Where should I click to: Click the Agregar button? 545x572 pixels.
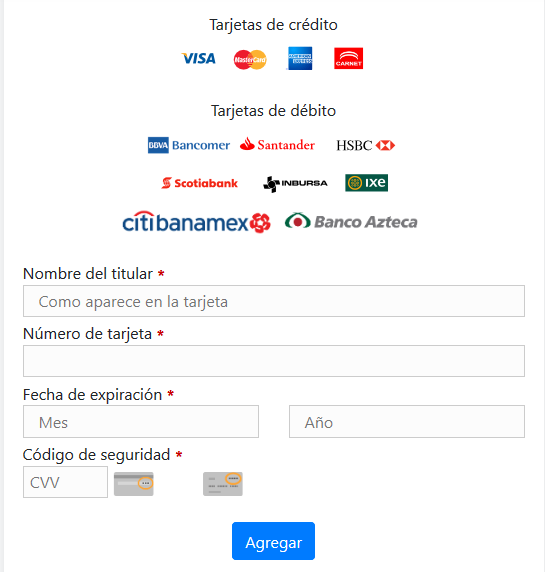click(x=274, y=541)
